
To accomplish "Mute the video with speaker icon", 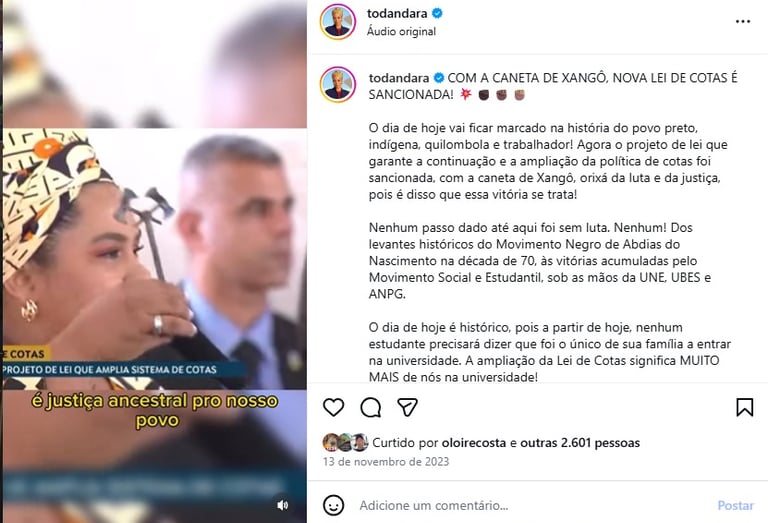I will tap(283, 505).
